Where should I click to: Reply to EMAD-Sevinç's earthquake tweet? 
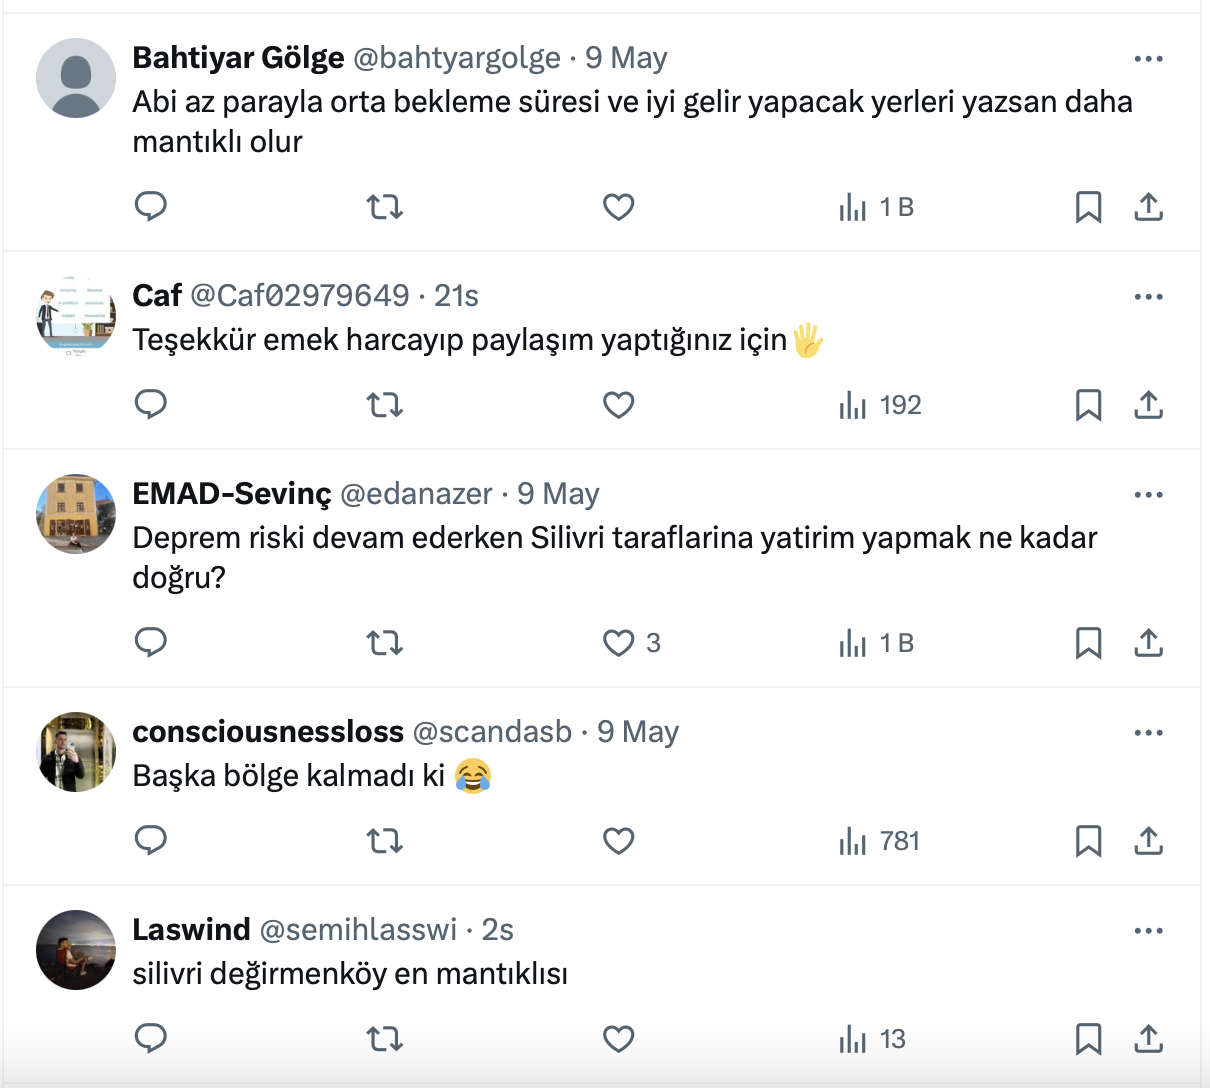(151, 643)
